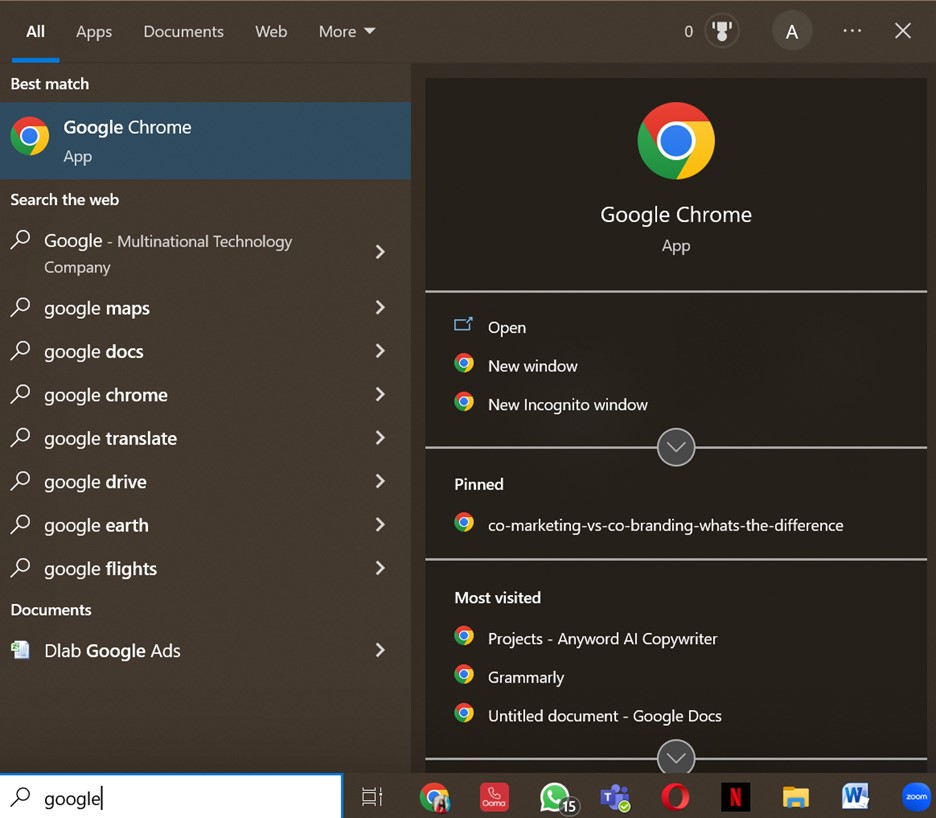Expand the More dropdown filter
Screen dimensions: 936x818
click(347, 31)
